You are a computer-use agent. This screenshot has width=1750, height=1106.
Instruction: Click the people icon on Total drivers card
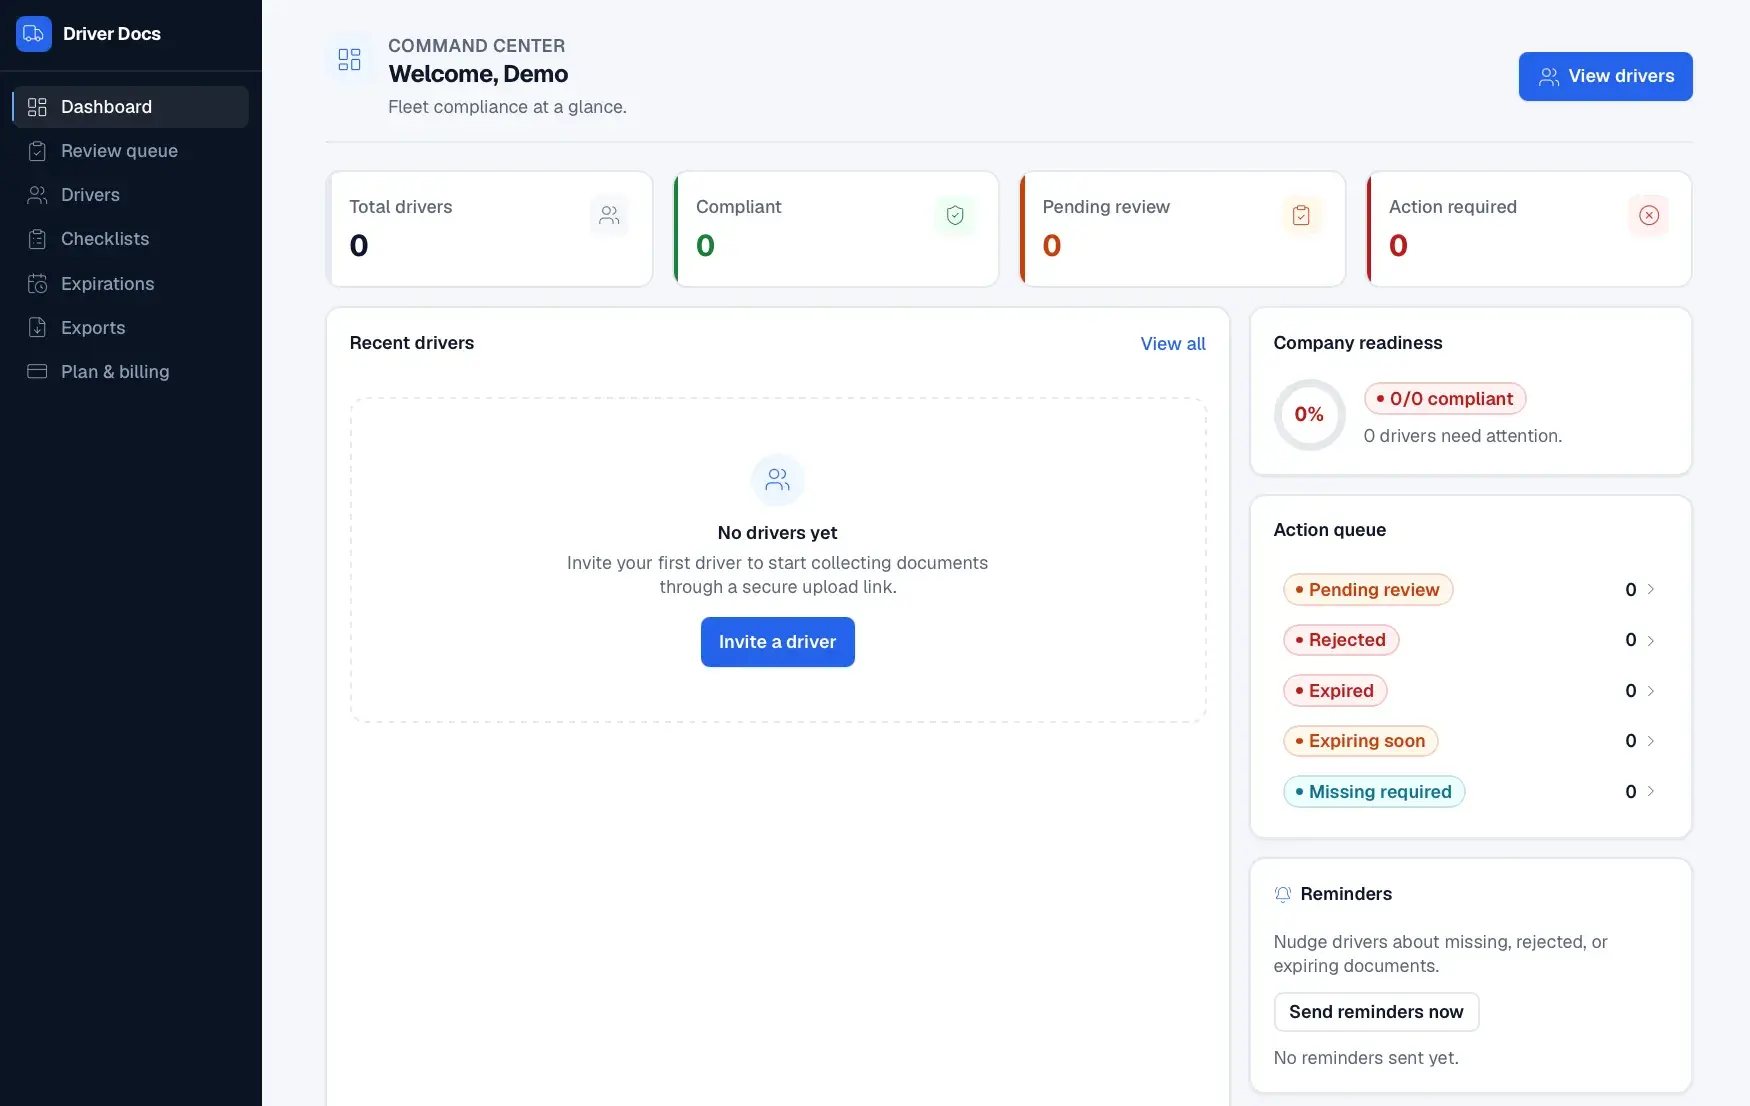[609, 215]
